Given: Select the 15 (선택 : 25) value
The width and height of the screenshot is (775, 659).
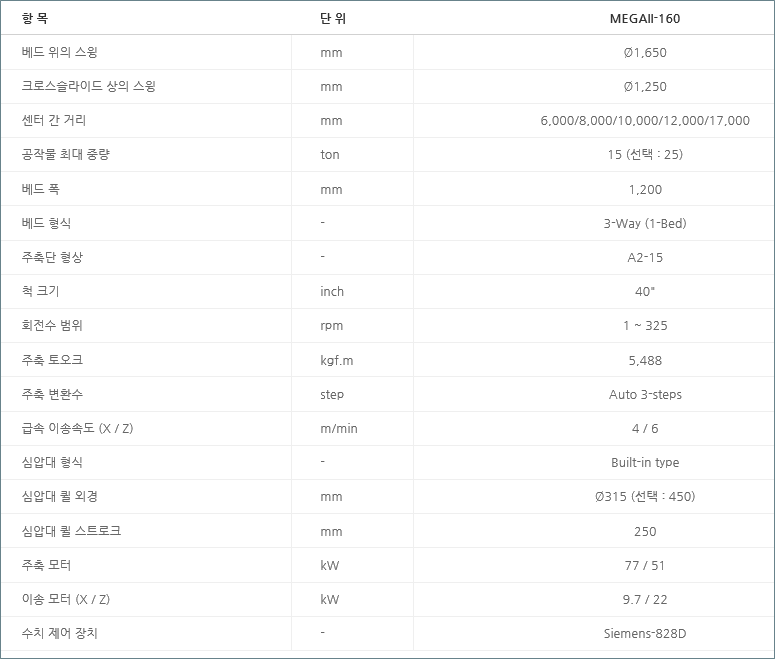Looking at the screenshot, I should tap(644, 155).
